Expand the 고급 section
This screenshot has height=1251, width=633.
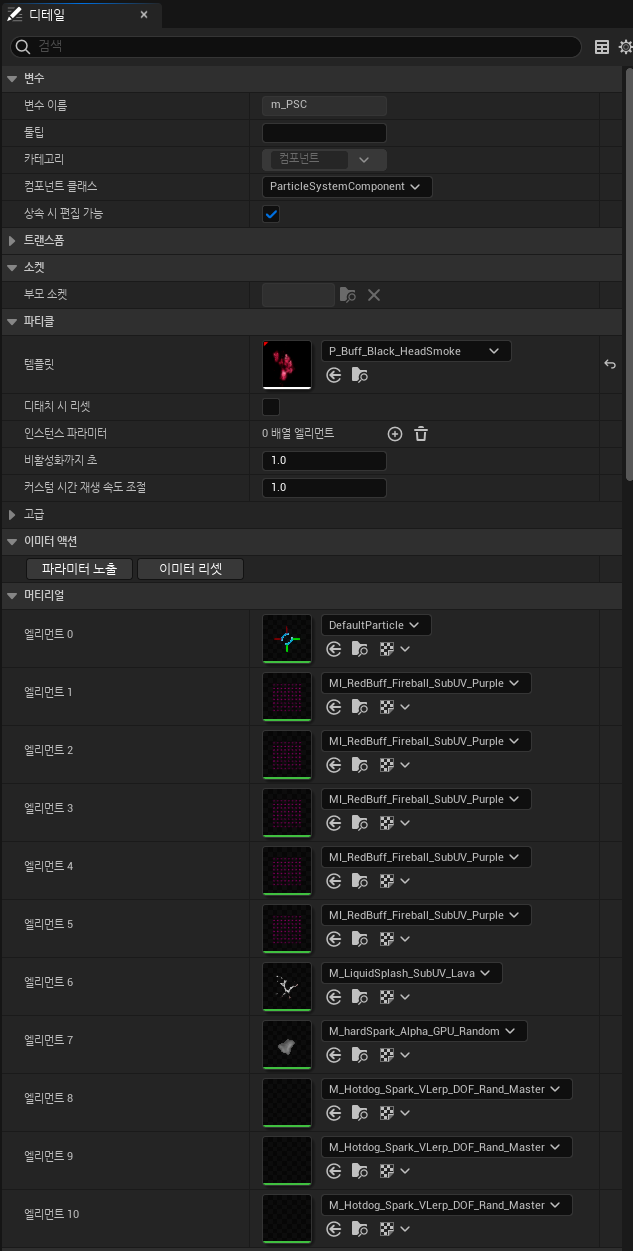click(12, 515)
